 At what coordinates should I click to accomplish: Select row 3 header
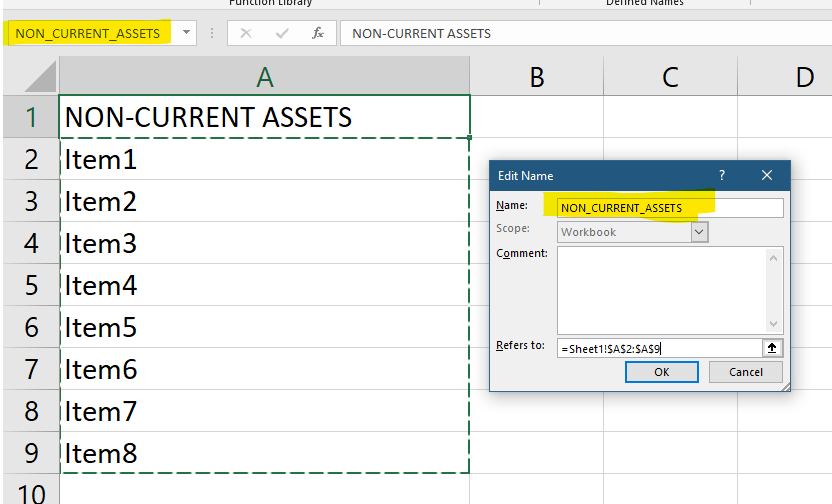coord(31,201)
